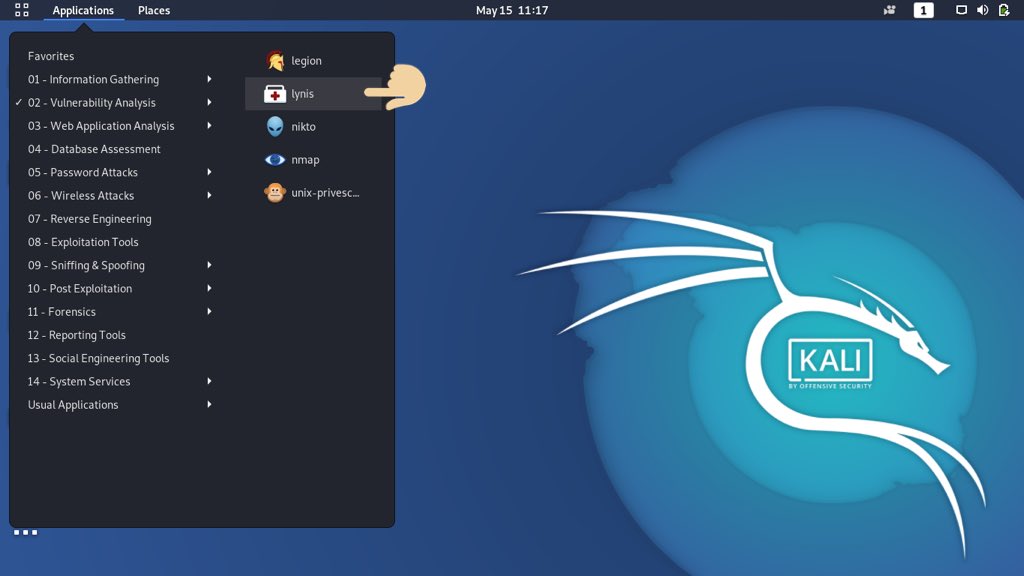Click the 14 - System Services label

(79, 381)
